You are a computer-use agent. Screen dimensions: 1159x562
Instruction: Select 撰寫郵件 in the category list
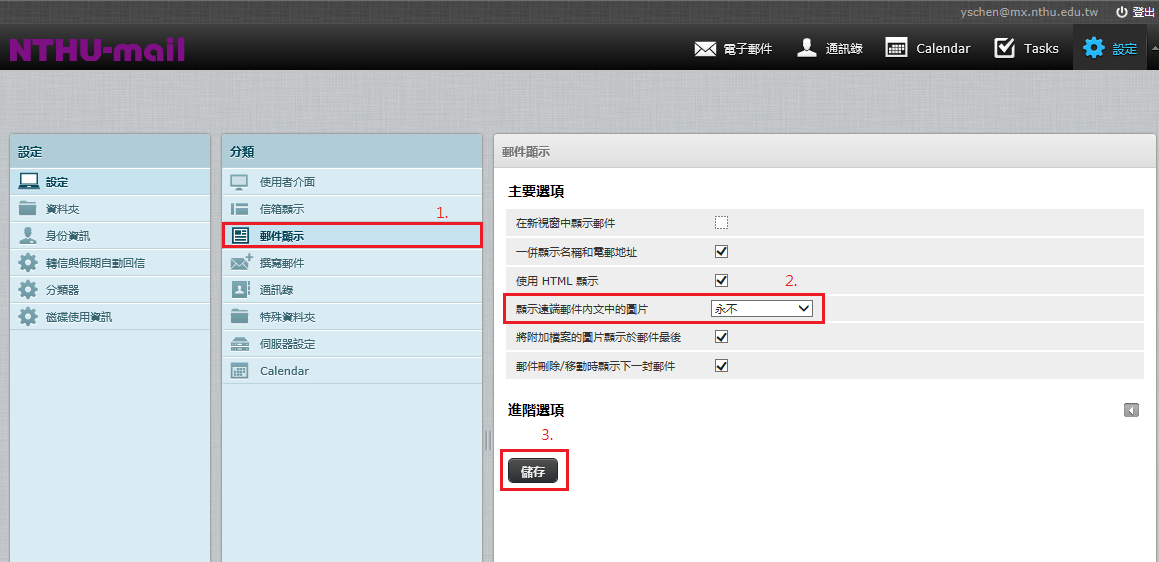281,263
